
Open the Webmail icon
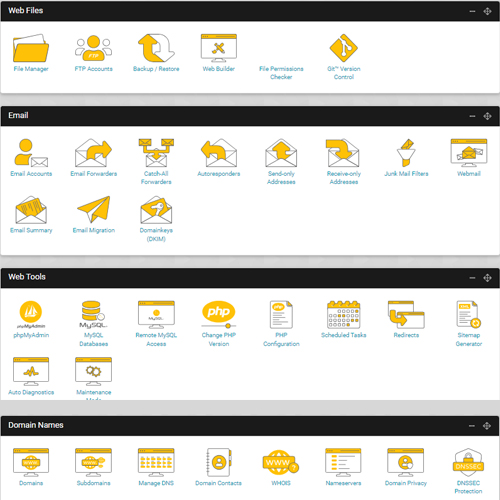[x=469, y=153]
